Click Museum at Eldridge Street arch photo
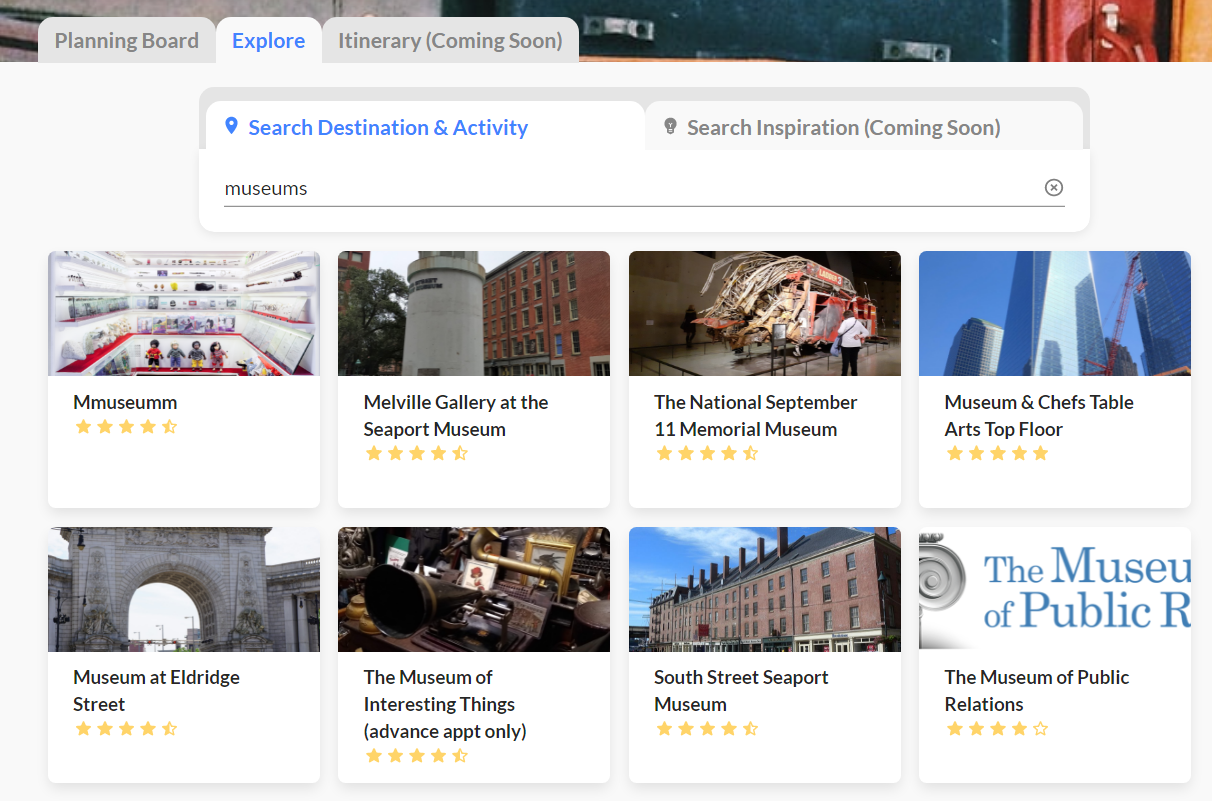 click(x=184, y=589)
